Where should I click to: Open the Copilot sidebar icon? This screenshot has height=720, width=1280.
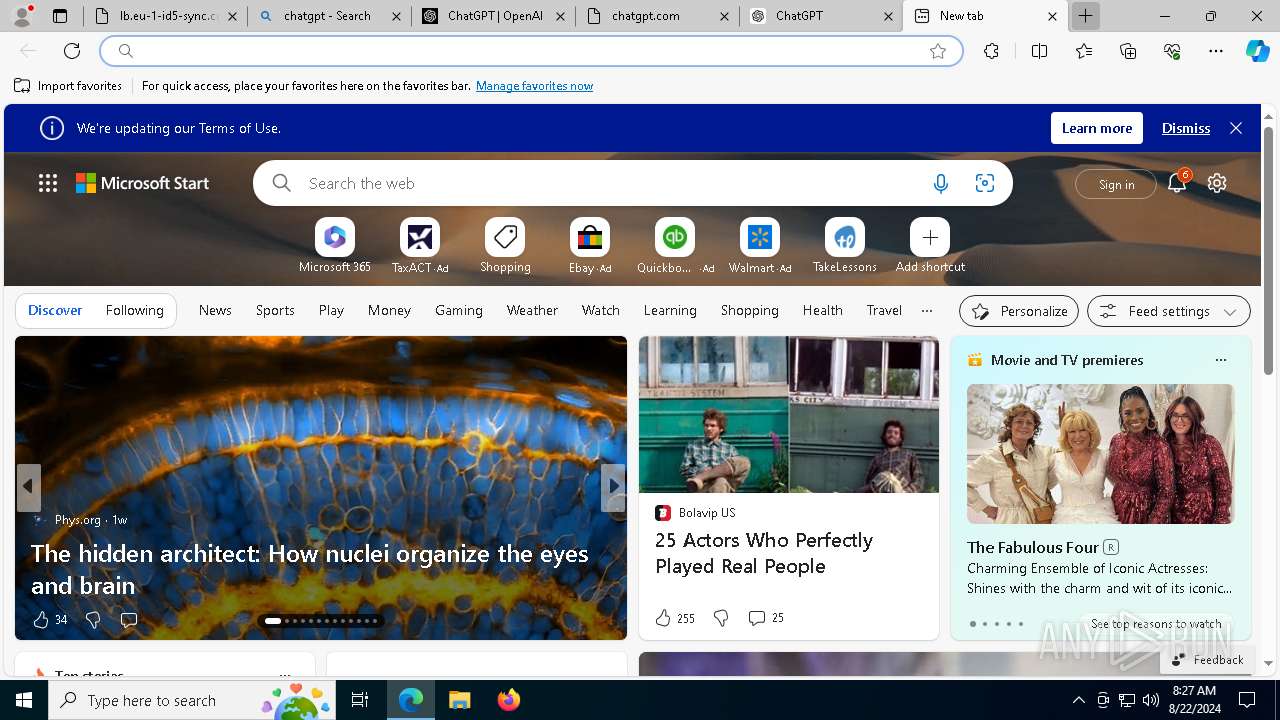click(1257, 51)
